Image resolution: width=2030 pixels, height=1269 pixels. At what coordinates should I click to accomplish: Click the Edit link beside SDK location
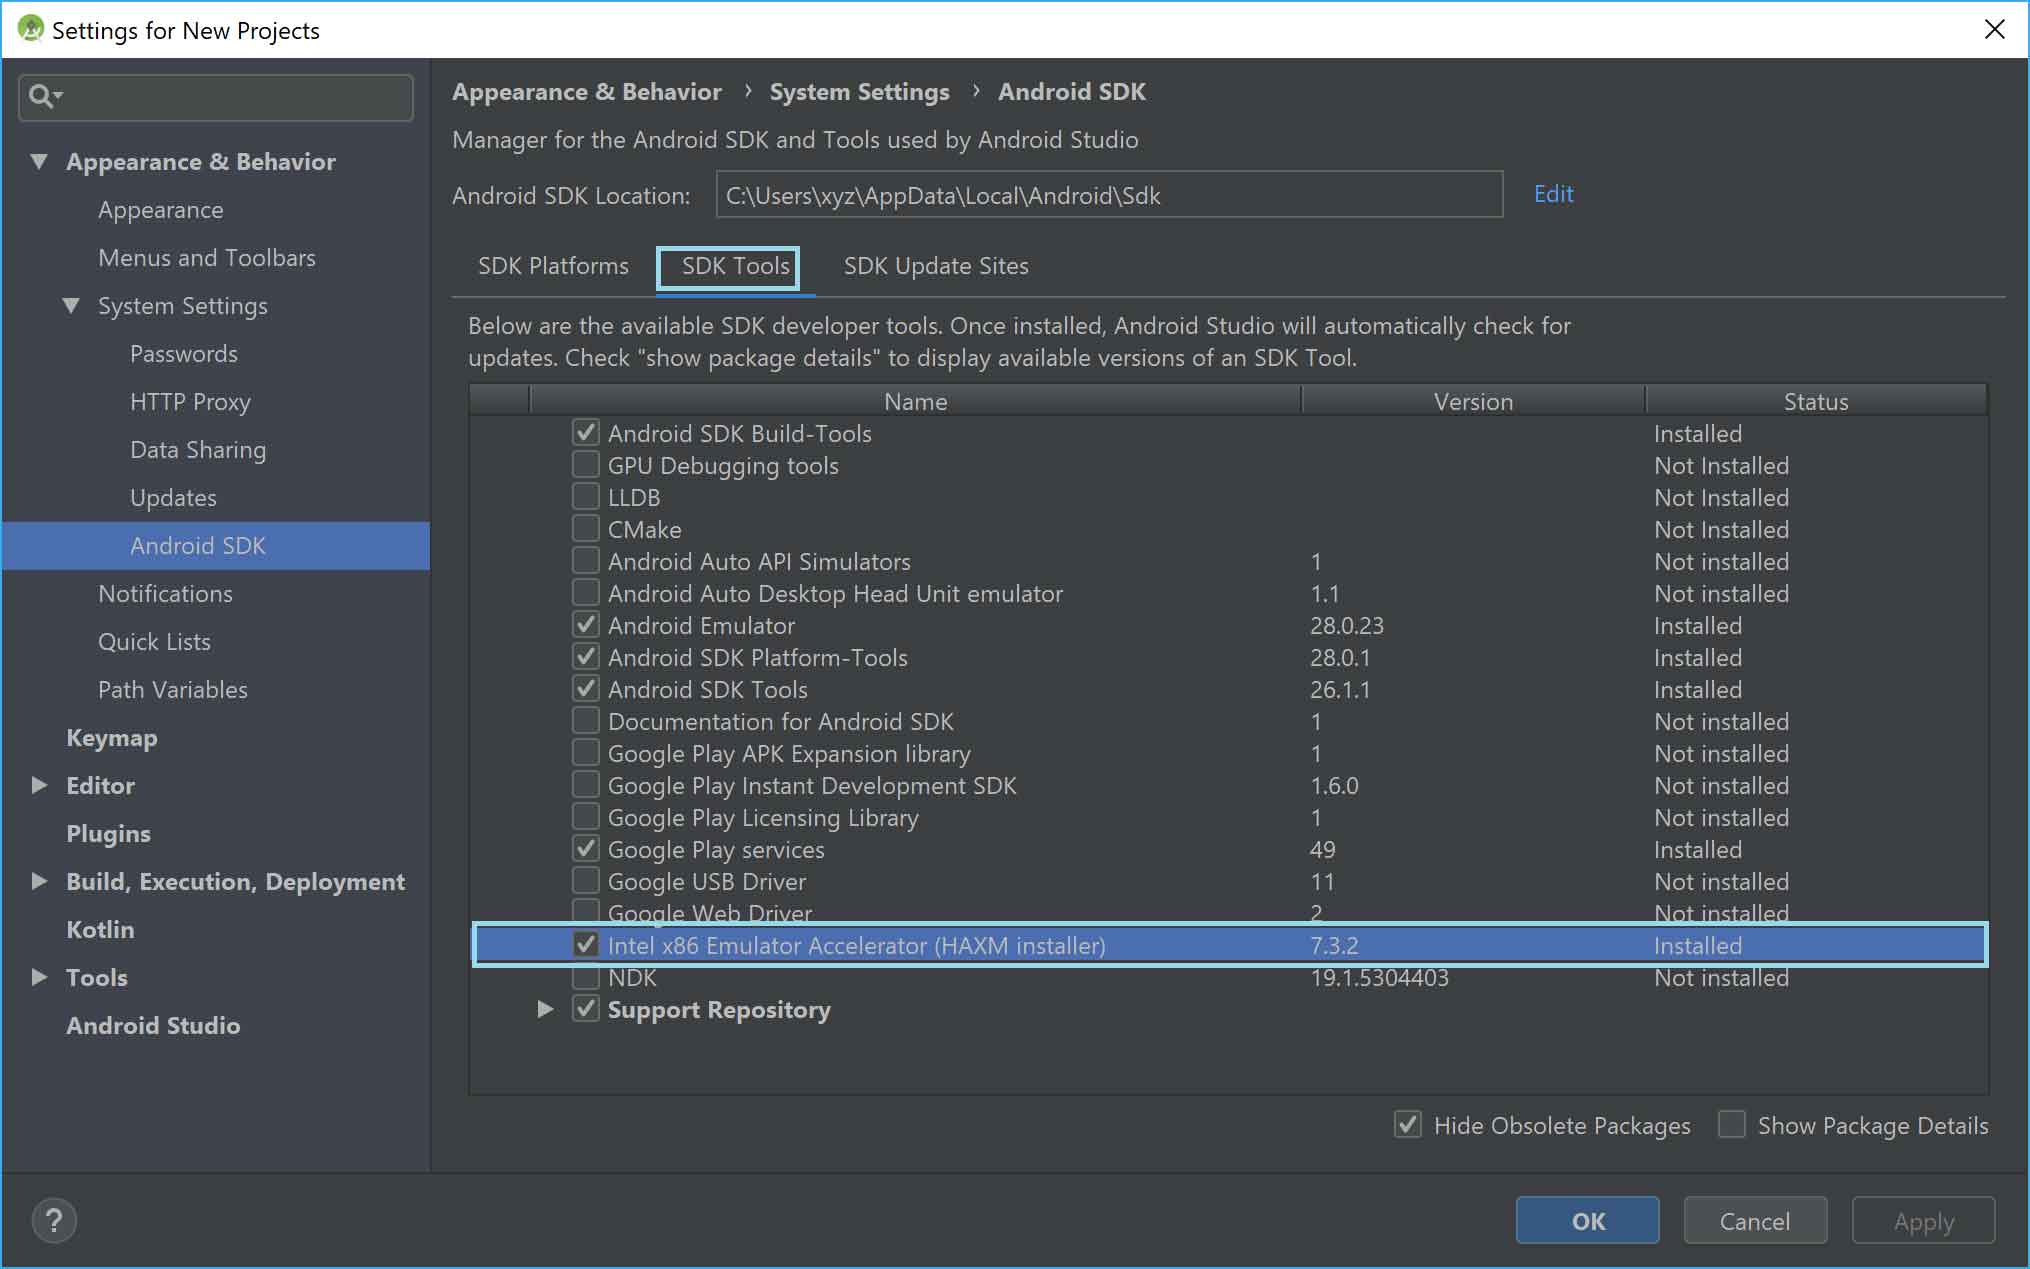[x=1553, y=193]
